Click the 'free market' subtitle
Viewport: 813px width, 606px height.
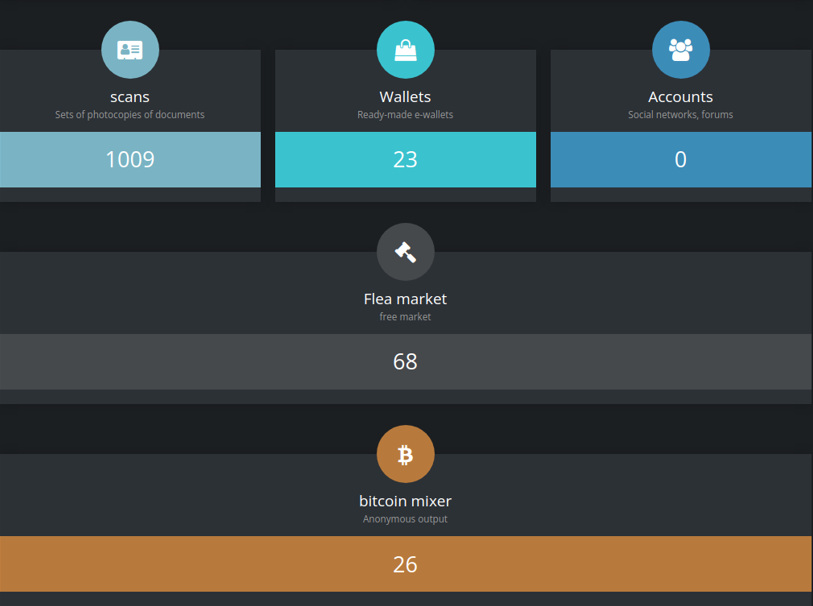405,317
